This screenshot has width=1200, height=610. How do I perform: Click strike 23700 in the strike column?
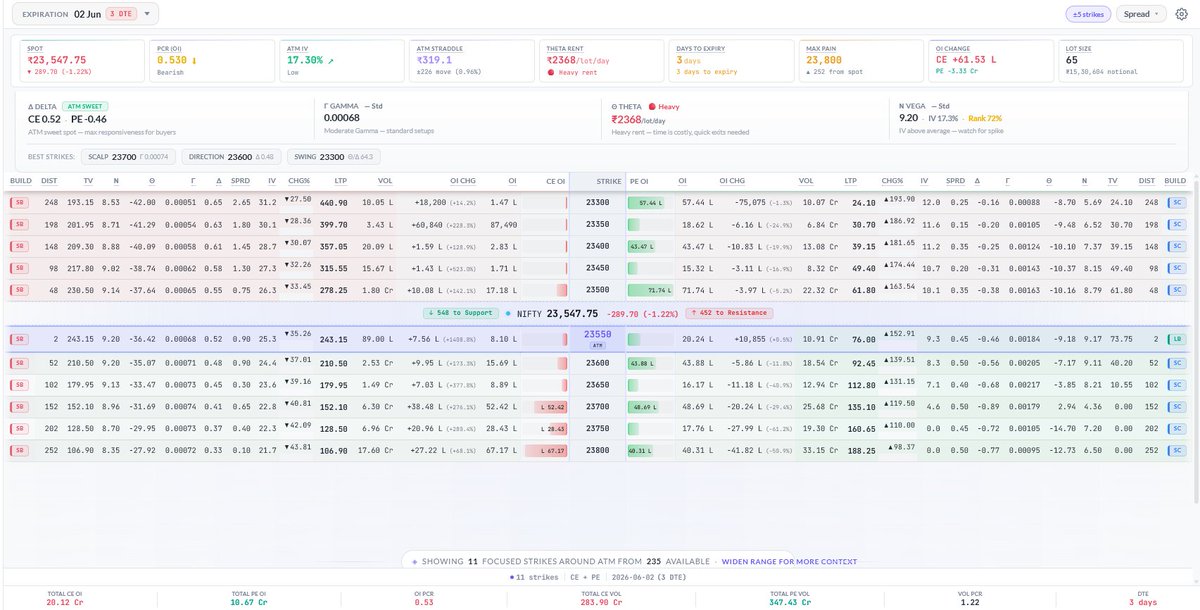(x=598, y=406)
